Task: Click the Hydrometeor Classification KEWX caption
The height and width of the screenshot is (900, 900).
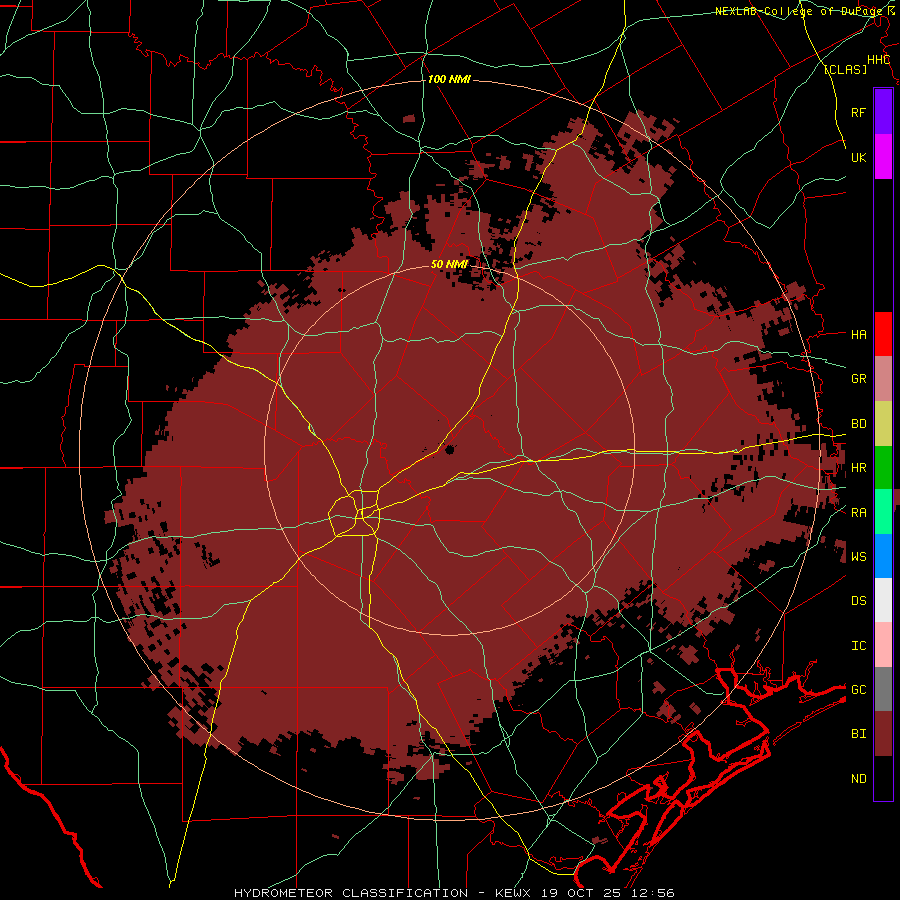Action: 454,893
